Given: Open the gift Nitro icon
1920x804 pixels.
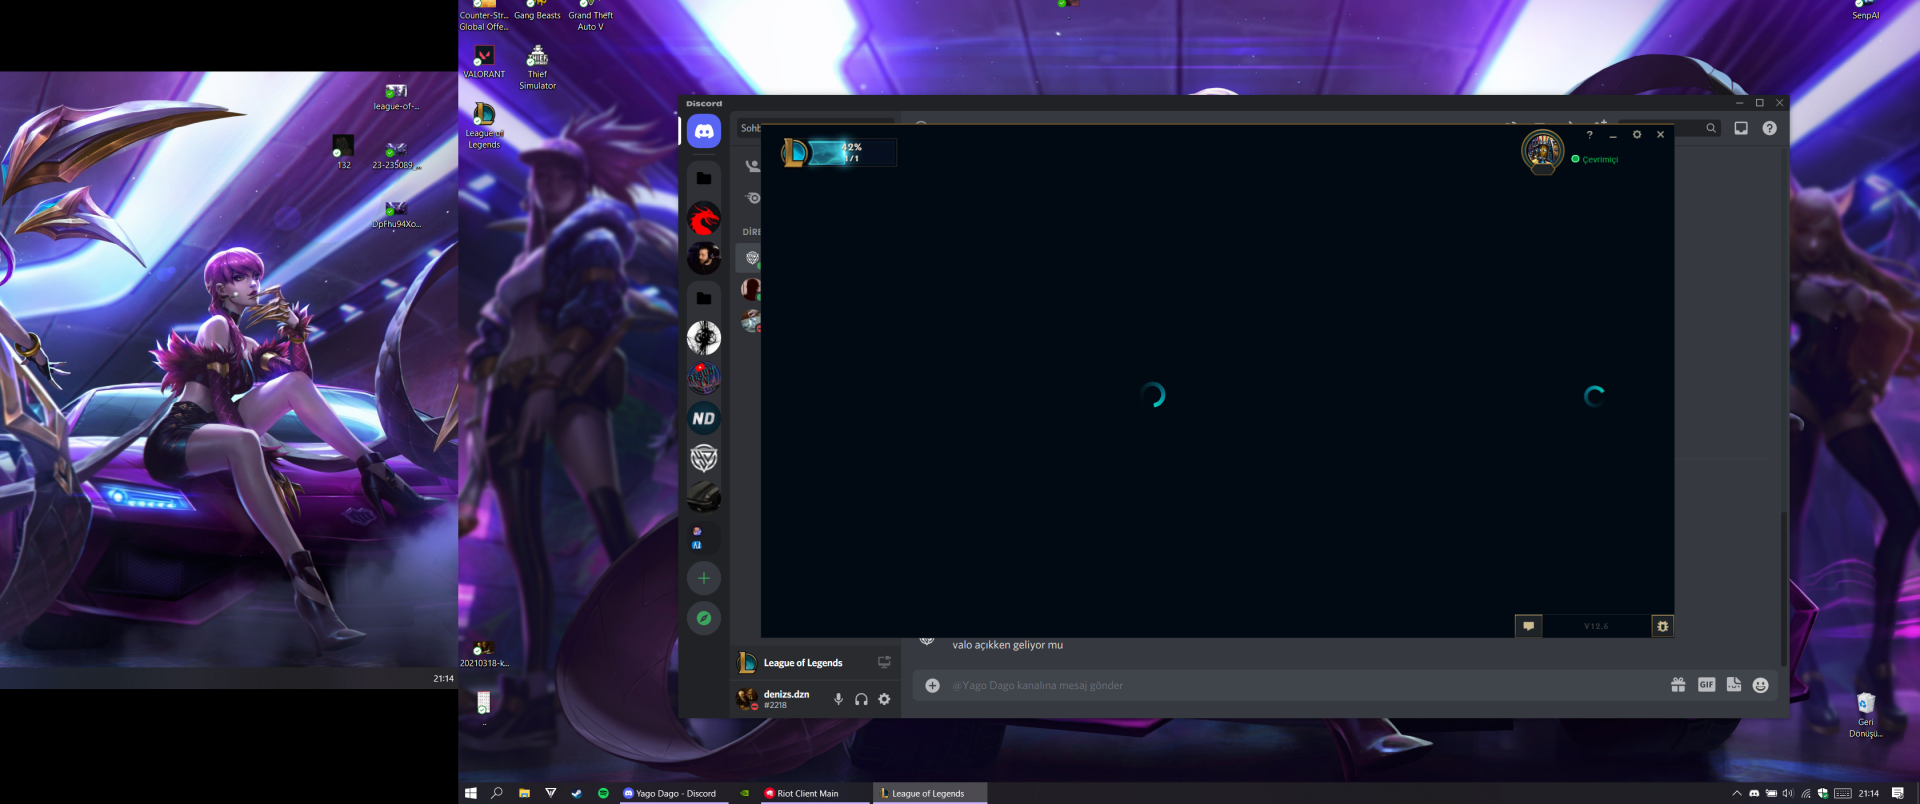Looking at the screenshot, I should 1678,685.
